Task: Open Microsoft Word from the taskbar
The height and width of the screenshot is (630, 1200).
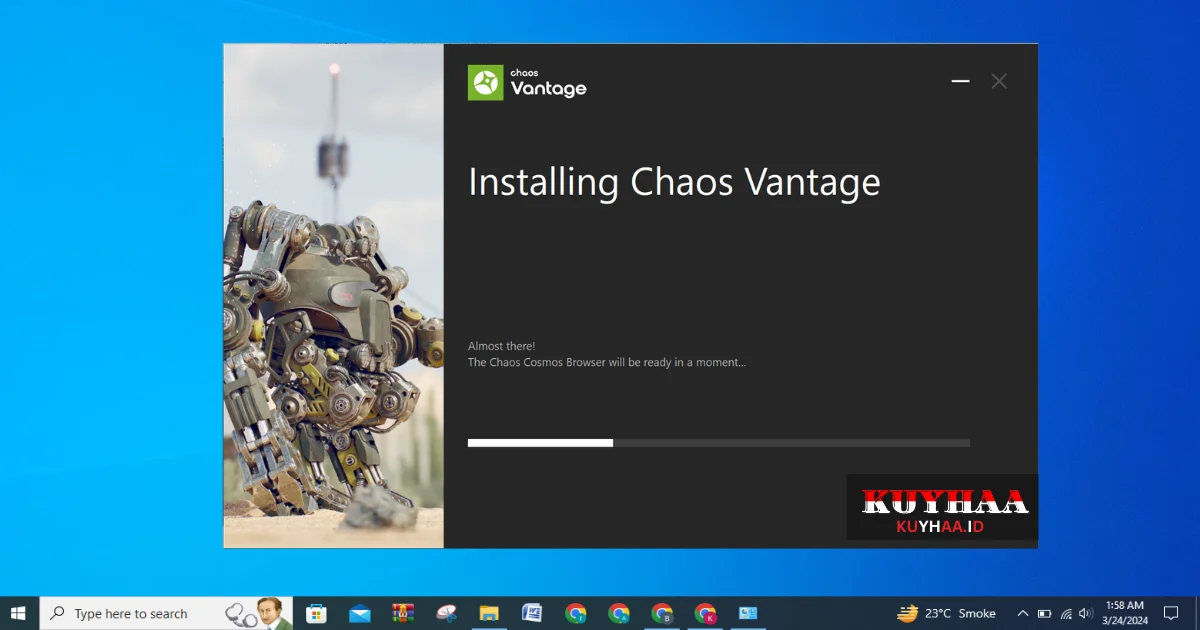Action: 532,613
